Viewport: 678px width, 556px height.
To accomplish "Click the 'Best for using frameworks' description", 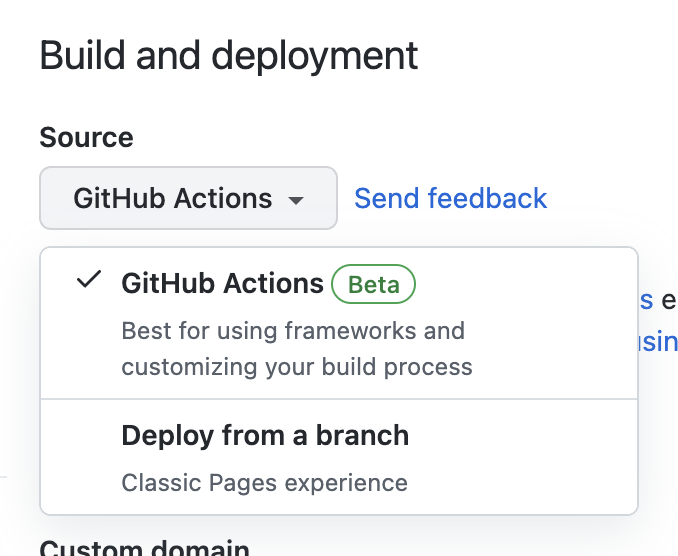I will 297,348.
